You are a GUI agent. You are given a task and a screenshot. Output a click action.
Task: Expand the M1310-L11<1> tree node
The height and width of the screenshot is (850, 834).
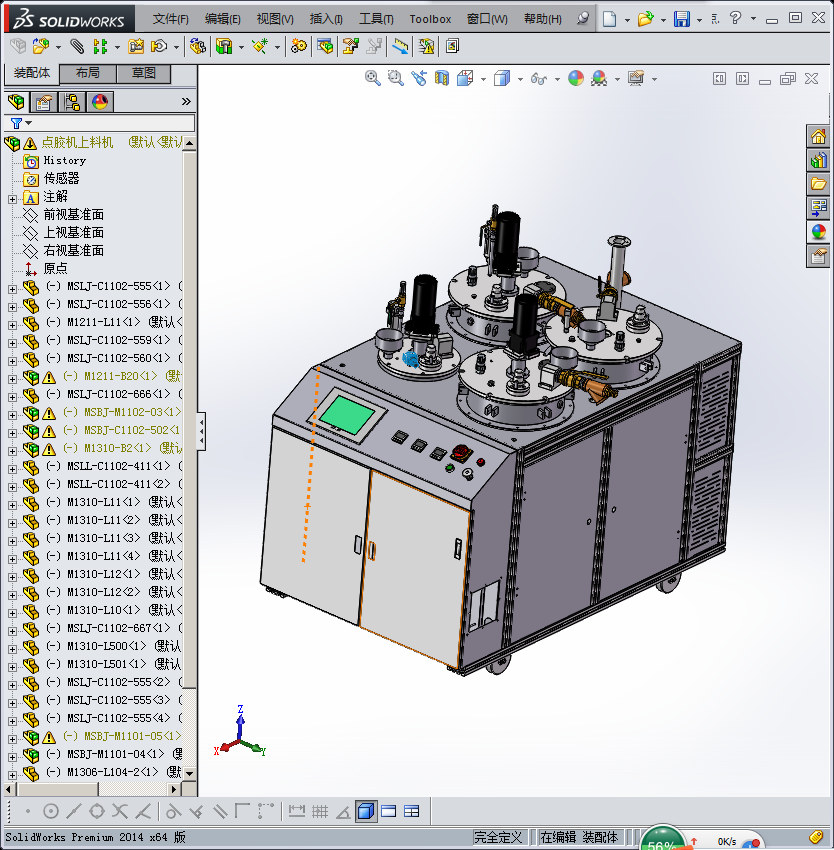[12, 505]
